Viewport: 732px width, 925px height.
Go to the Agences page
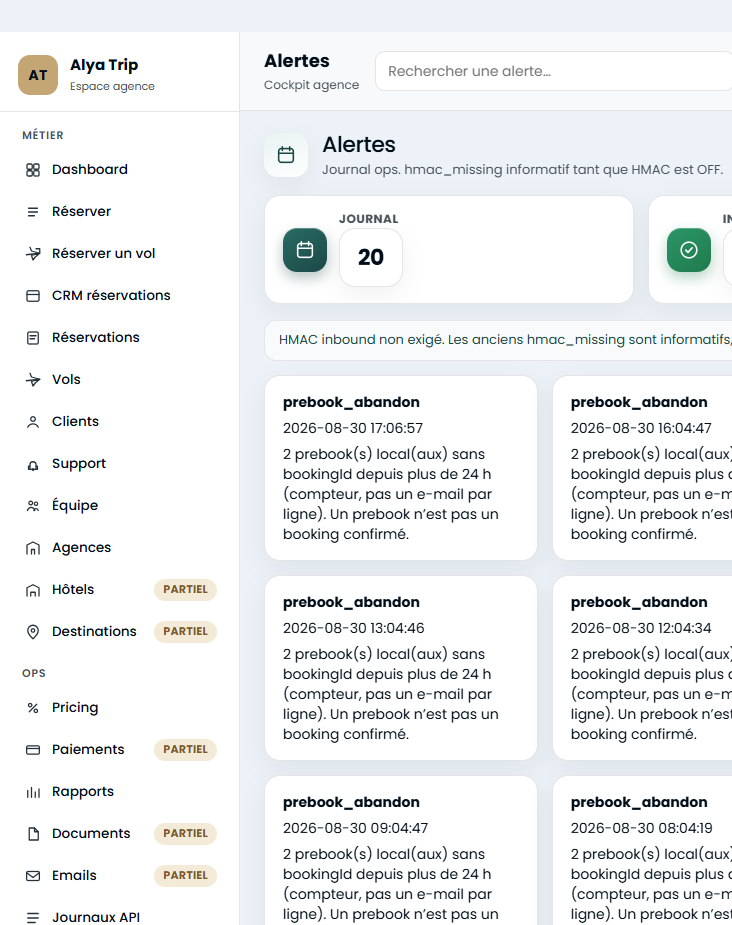pos(120,547)
